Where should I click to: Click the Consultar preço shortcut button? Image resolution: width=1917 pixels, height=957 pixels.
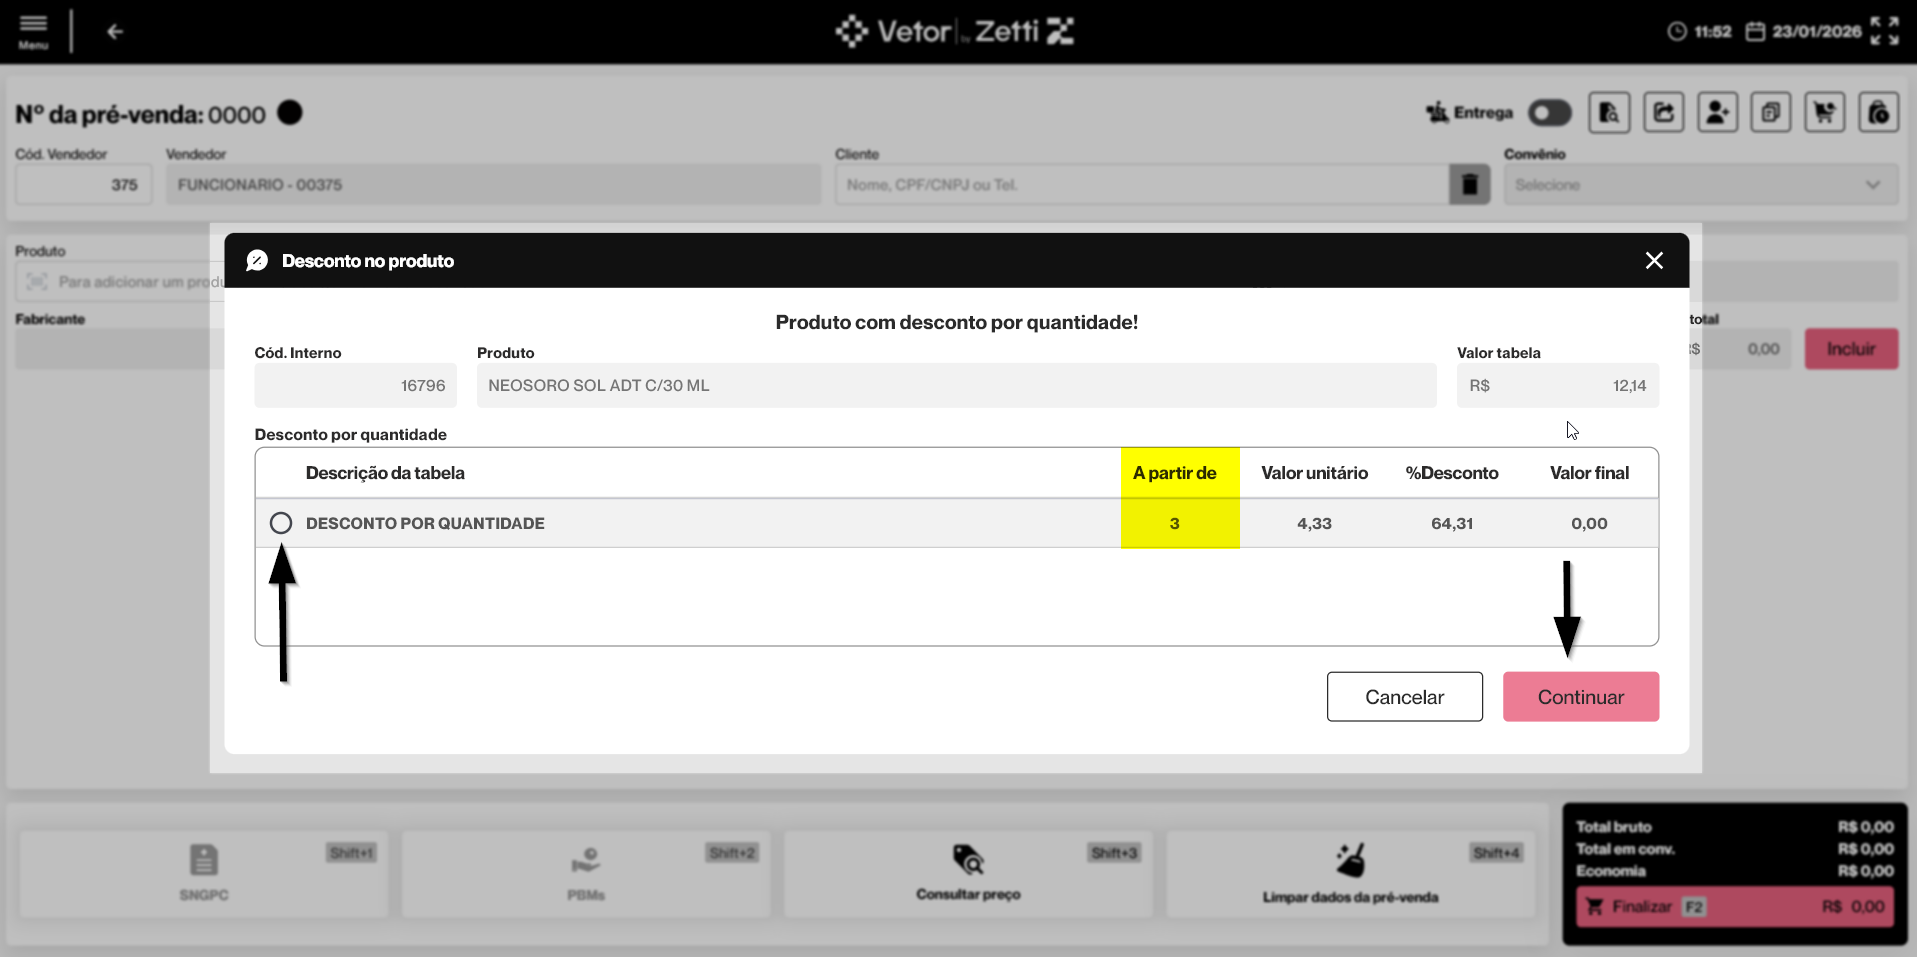point(968,874)
